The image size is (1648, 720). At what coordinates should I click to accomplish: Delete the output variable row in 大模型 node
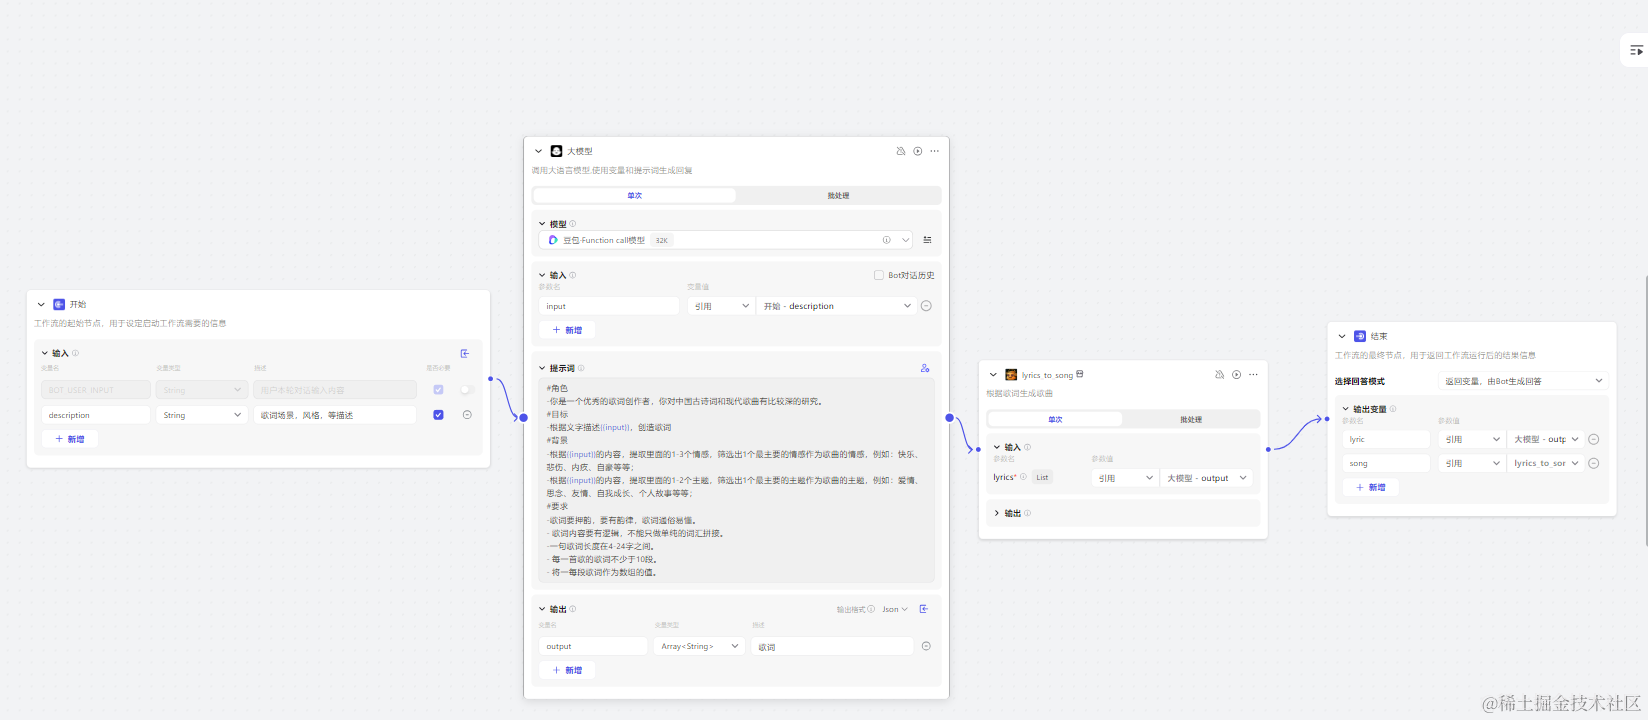point(926,646)
